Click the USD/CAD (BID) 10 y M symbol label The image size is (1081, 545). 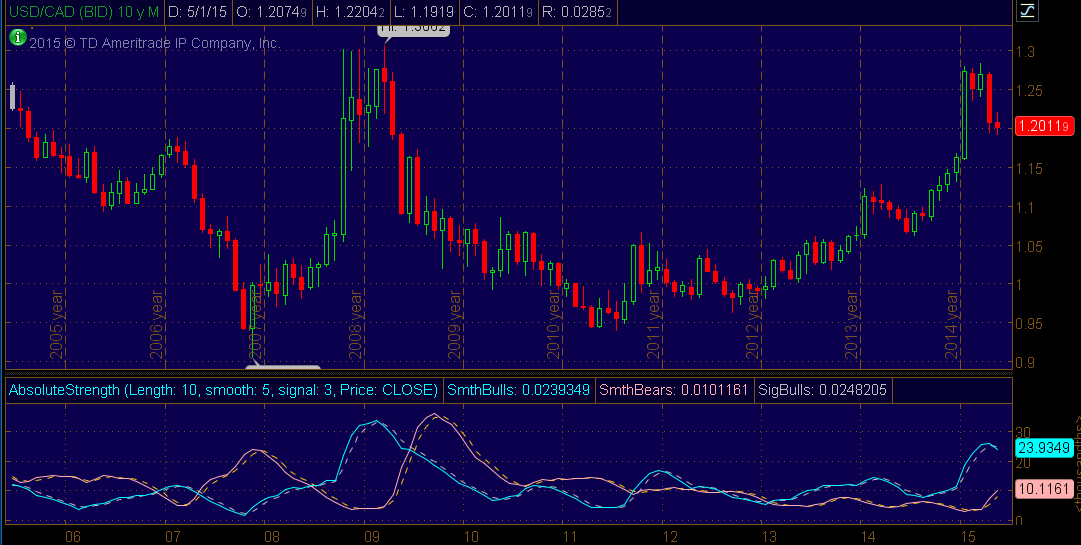click(x=83, y=12)
